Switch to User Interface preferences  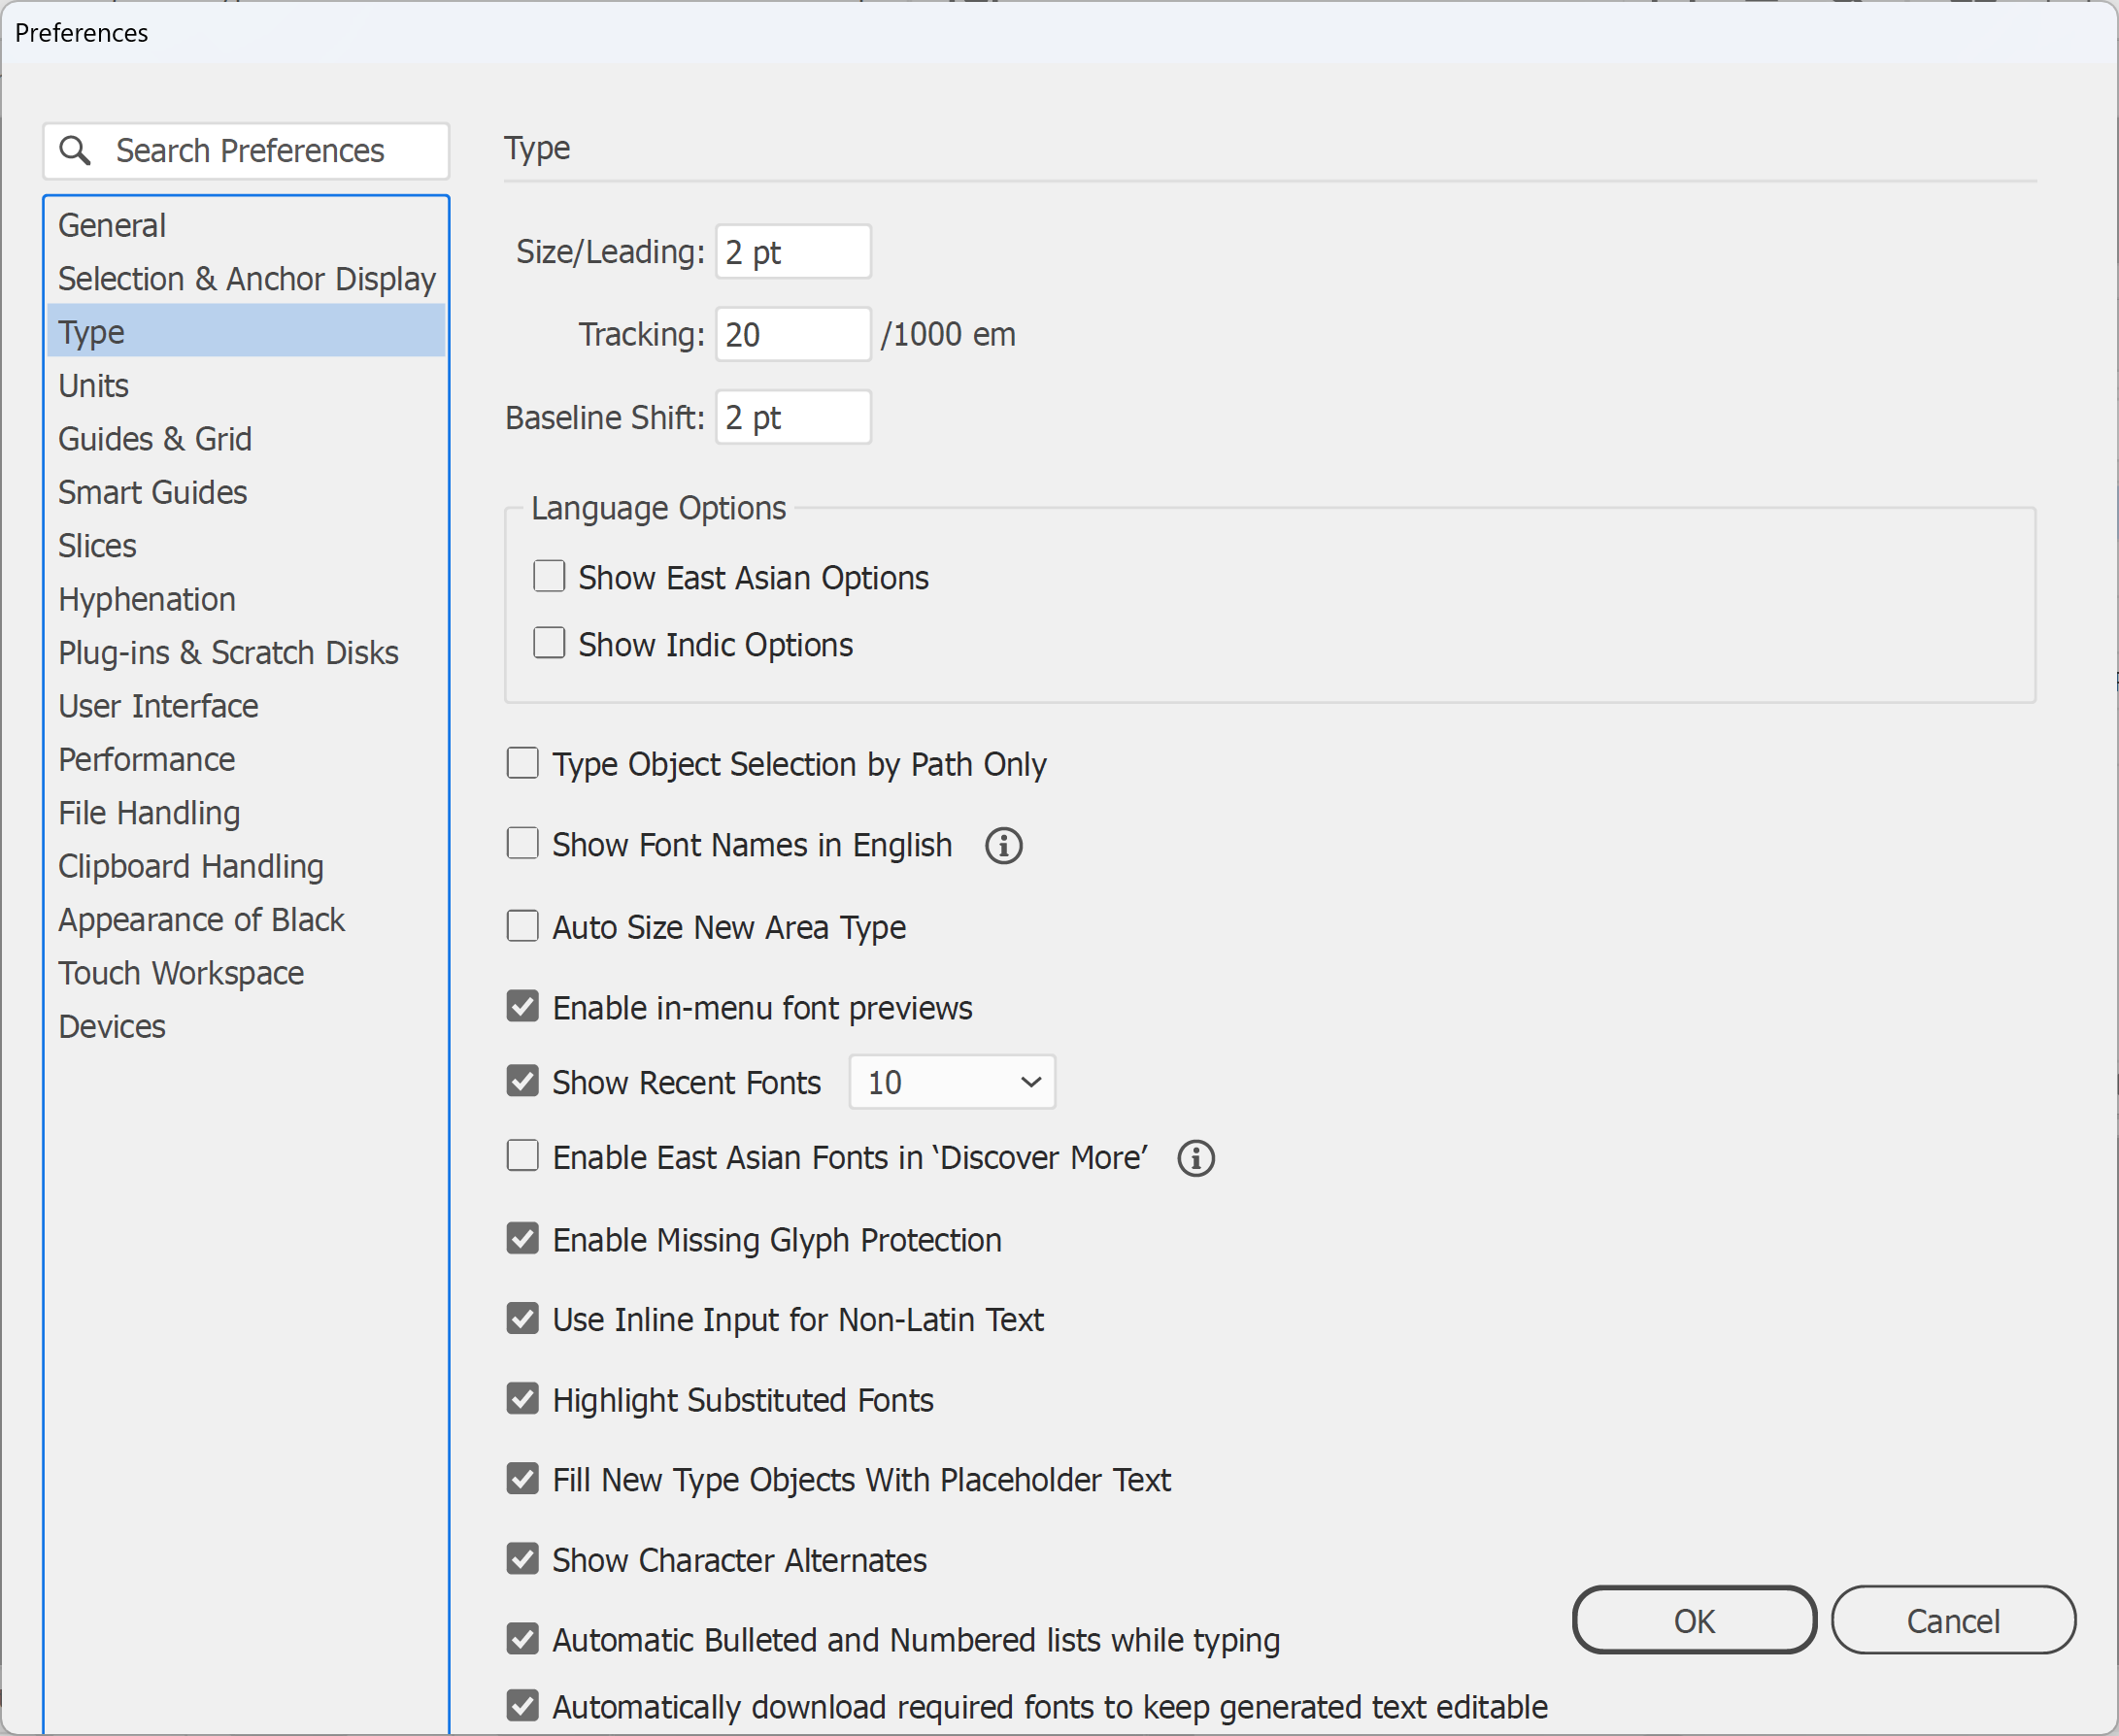coord(246,706)
